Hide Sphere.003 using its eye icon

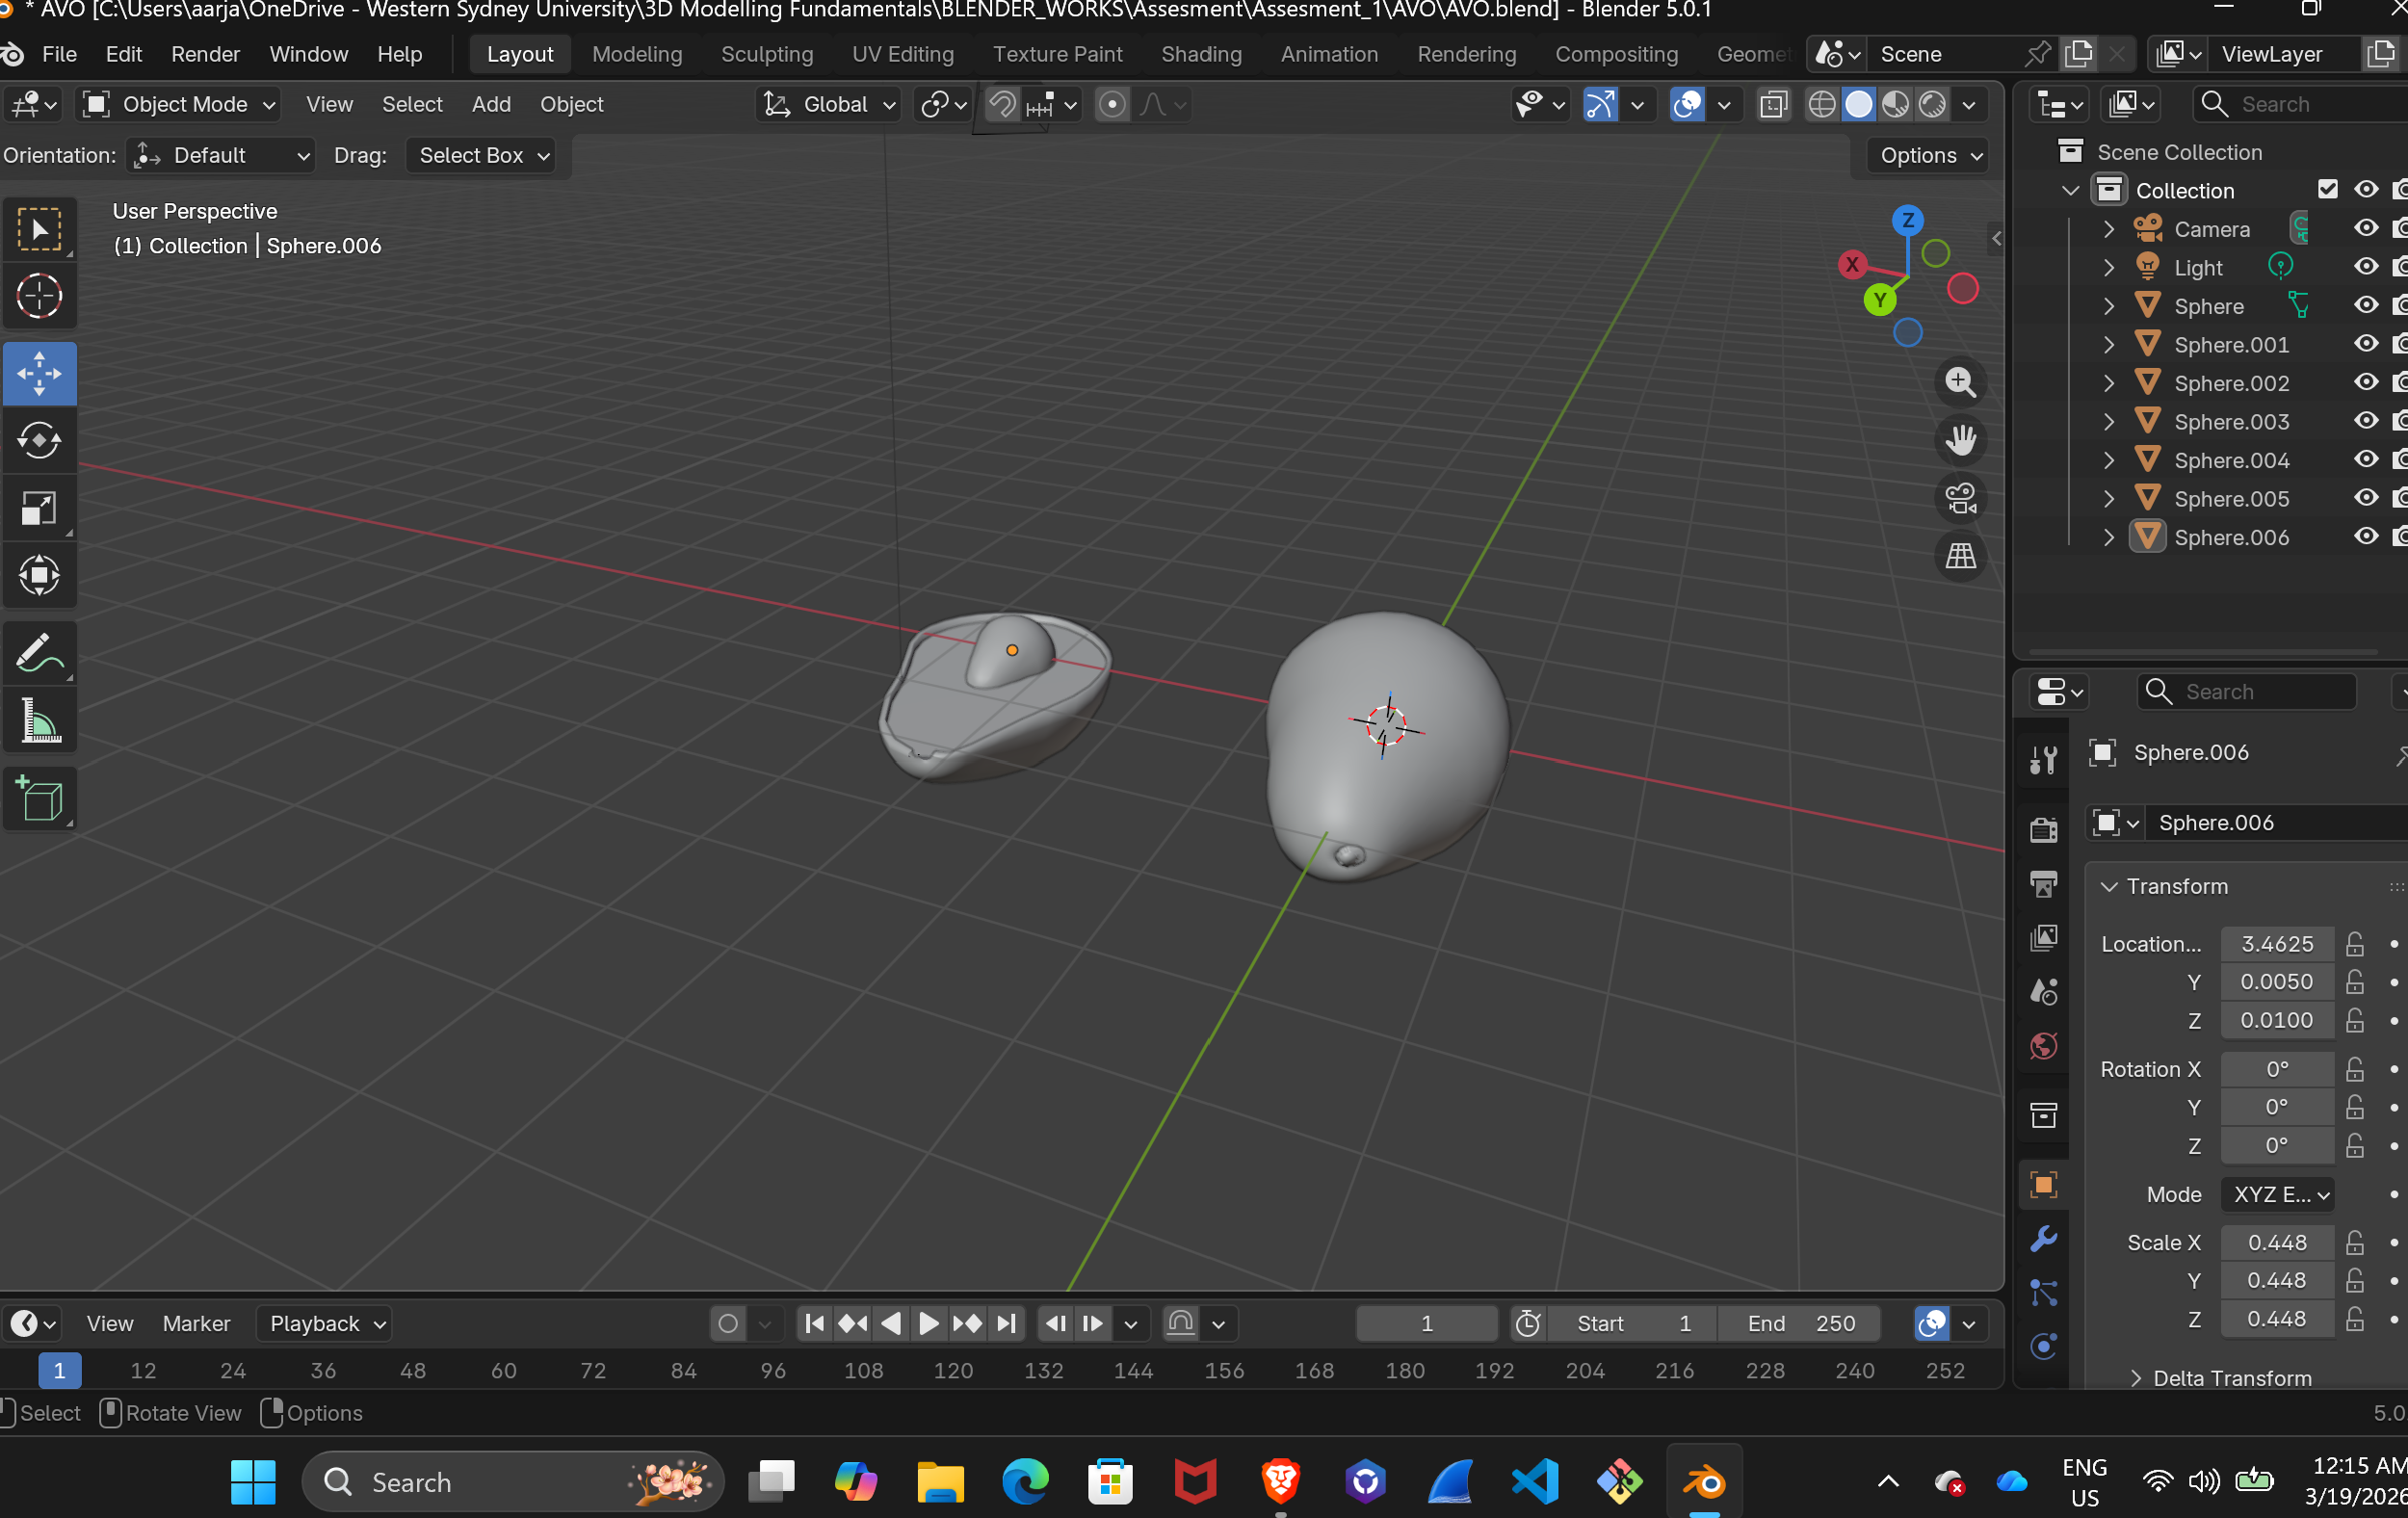point(2365,421)
